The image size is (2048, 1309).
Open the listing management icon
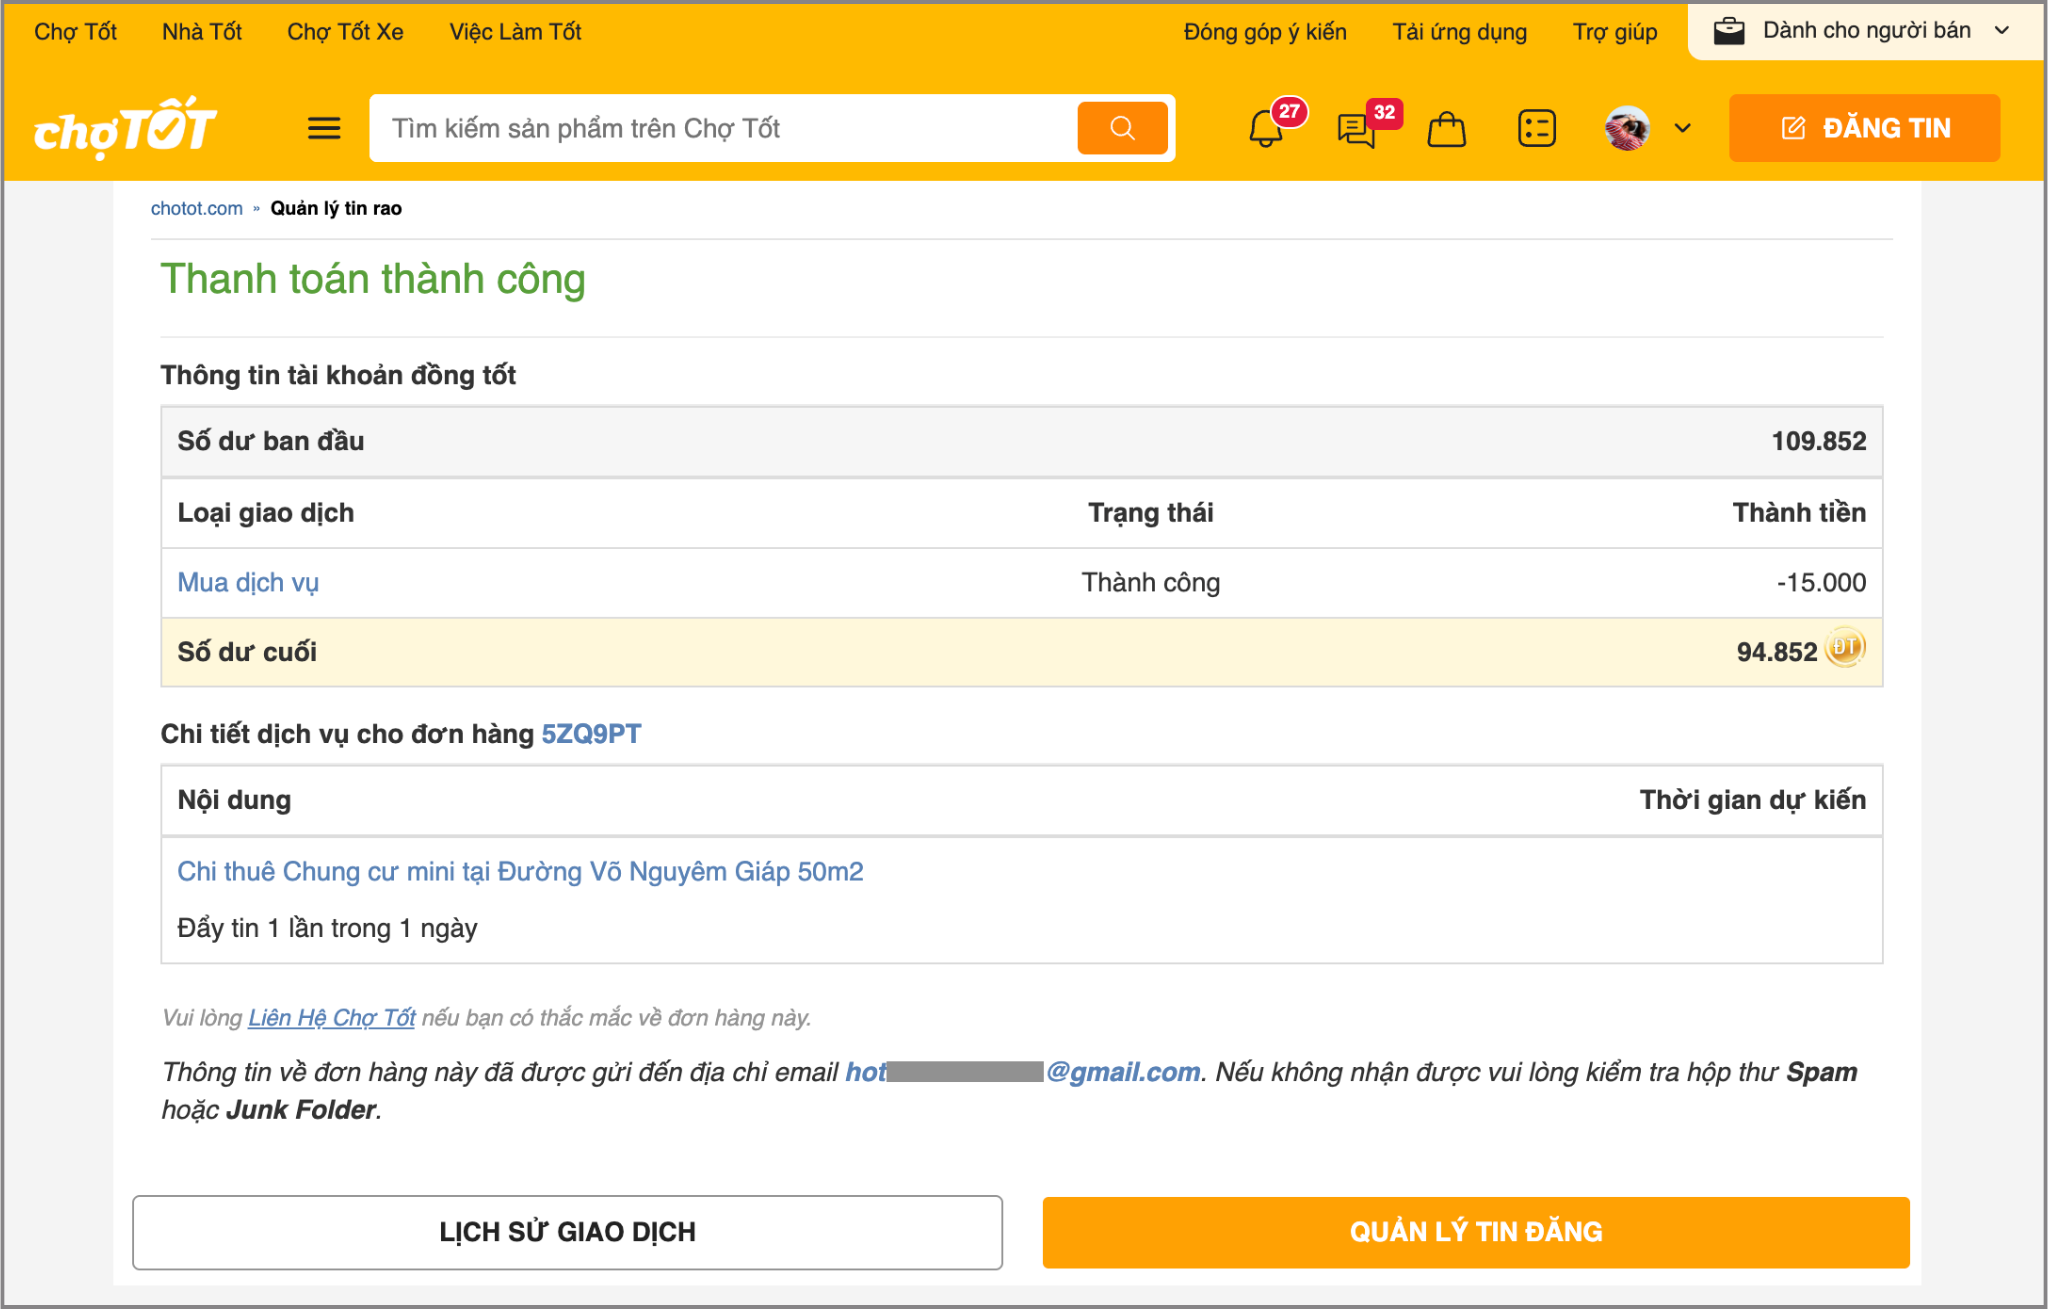coord(1536,128)
